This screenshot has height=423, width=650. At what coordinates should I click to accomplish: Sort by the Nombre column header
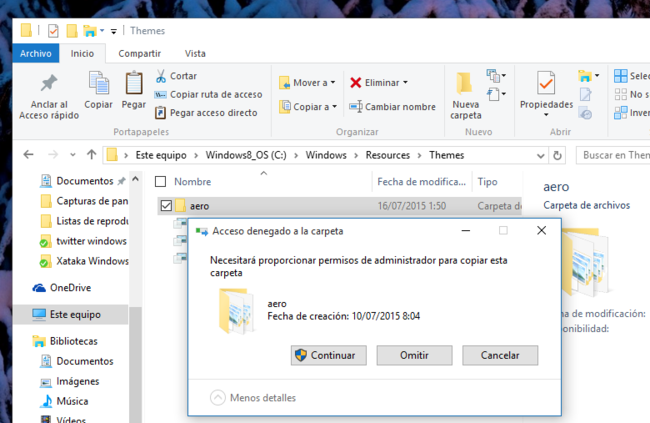(x=192, y=182)
